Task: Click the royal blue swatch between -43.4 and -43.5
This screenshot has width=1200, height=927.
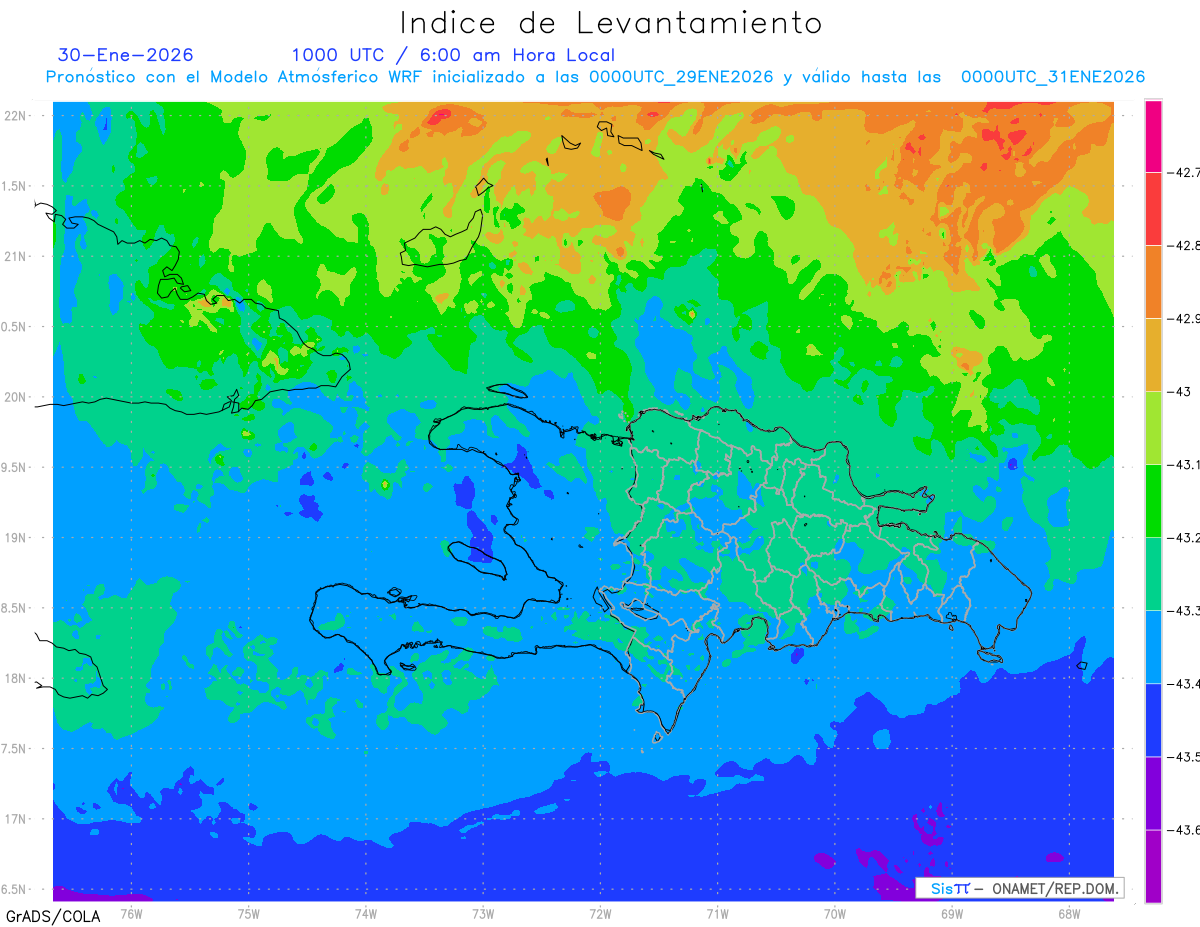Action: 1153,719
